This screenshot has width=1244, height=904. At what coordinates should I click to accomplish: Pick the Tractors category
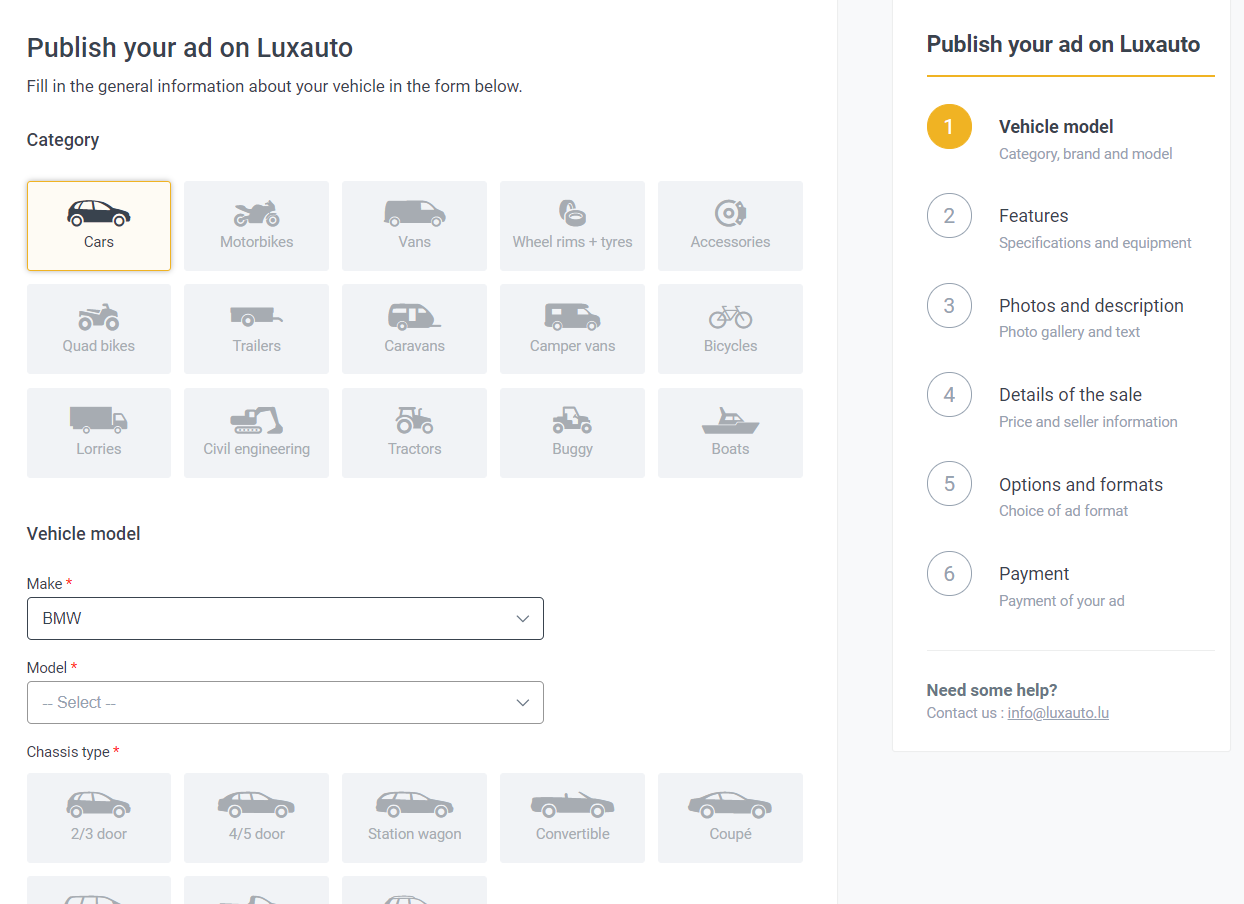(x=414, y=433)
